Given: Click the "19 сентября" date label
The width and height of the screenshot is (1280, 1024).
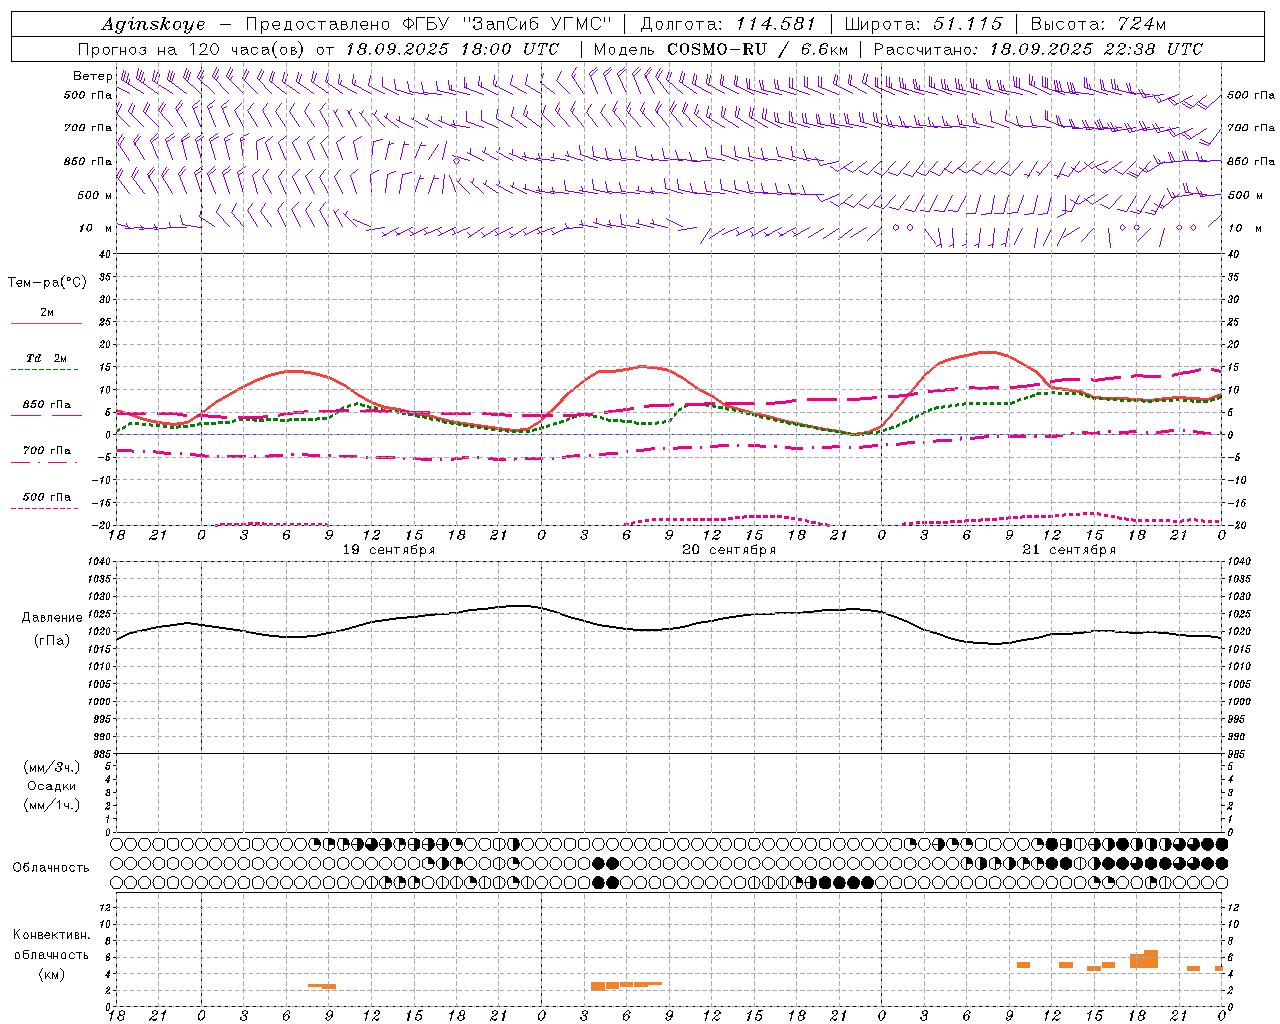Looking at the screenshot, I should click(389, 550).
